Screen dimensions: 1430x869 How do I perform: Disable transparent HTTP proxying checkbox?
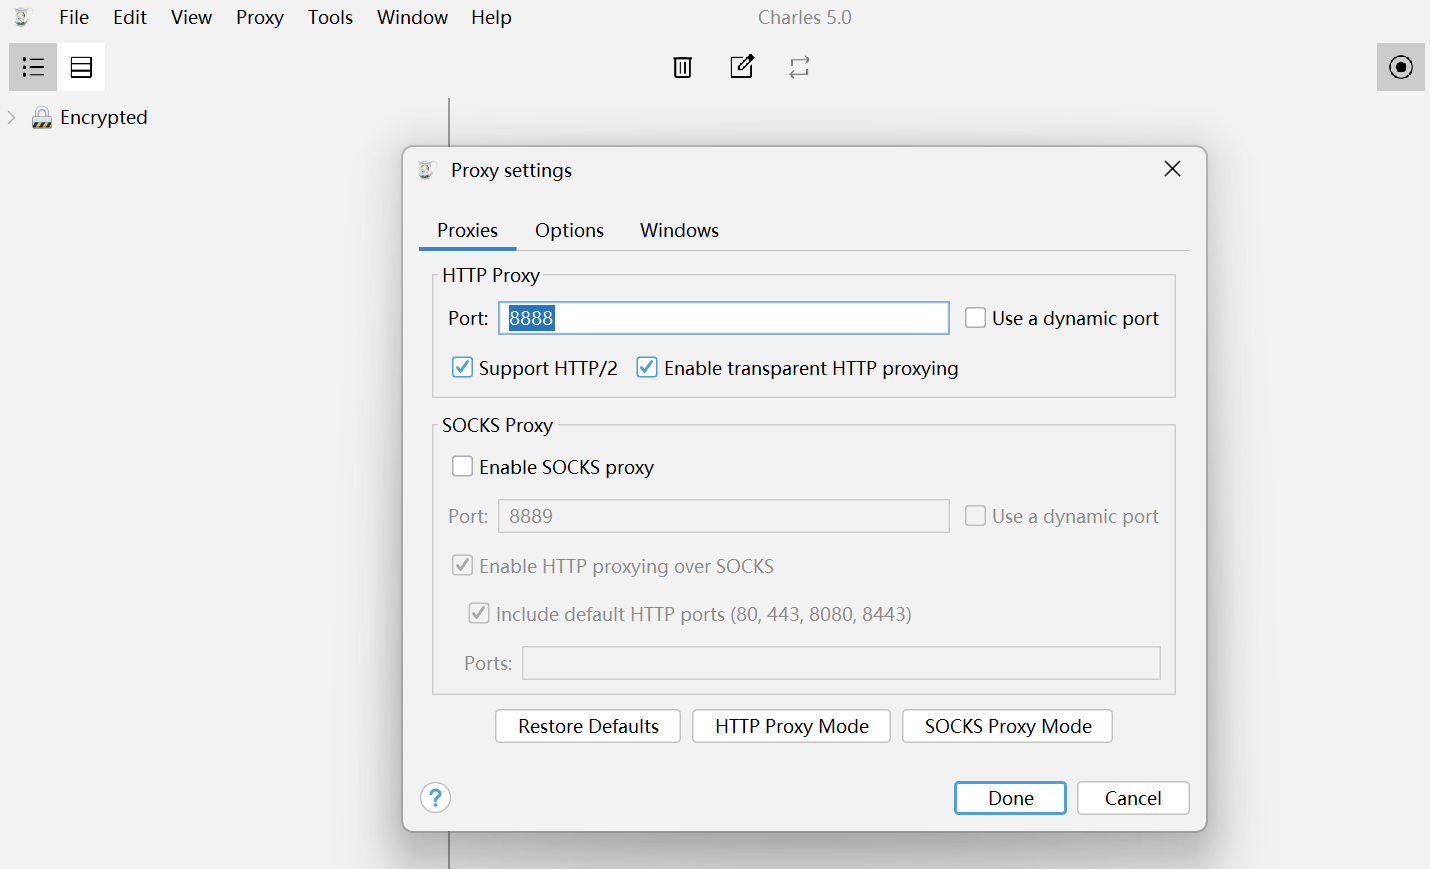click(x=647, y=367)
